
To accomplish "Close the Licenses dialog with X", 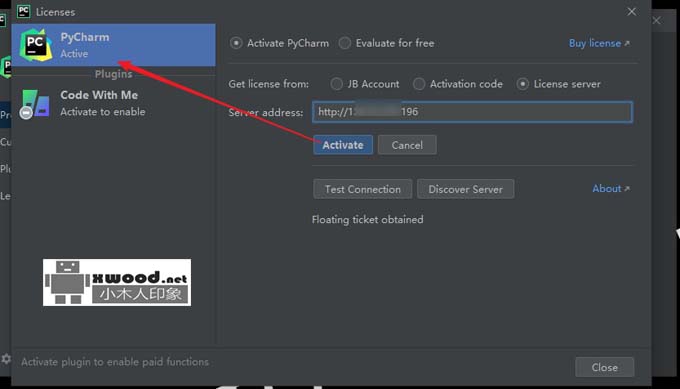I will 631,12.
